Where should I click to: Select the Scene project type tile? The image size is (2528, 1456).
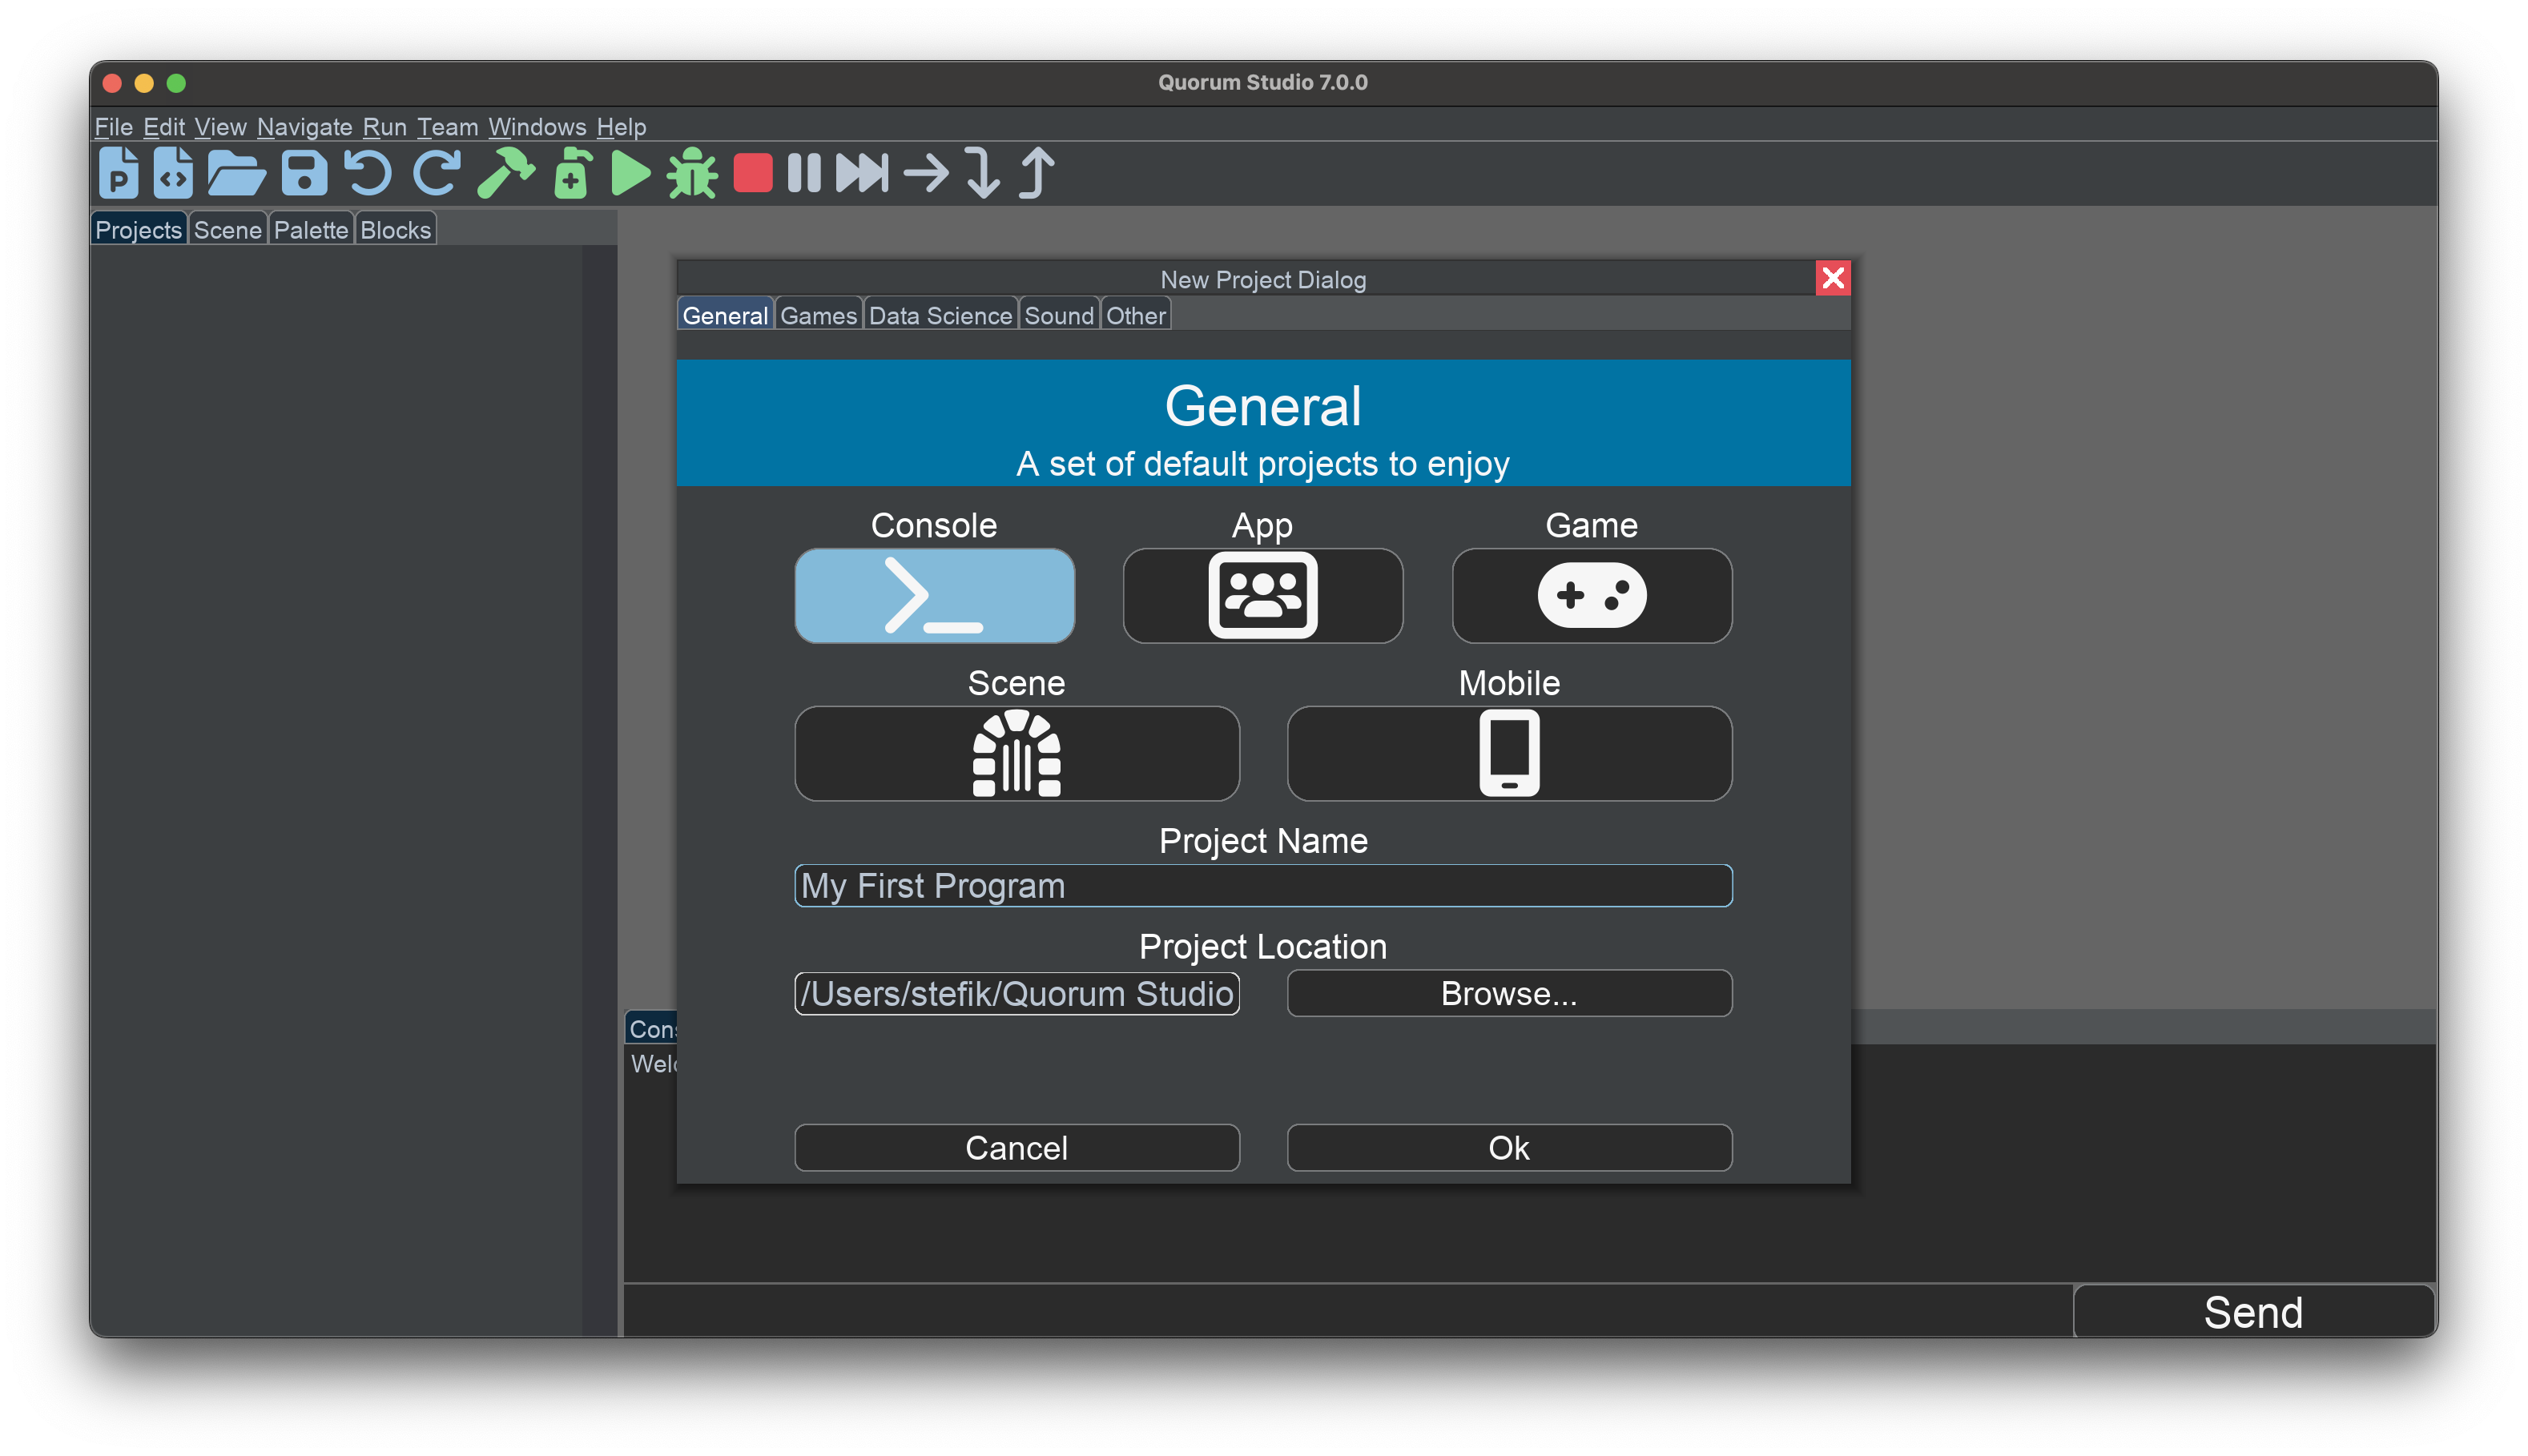pyautogui.click(x=1017, y=753)
